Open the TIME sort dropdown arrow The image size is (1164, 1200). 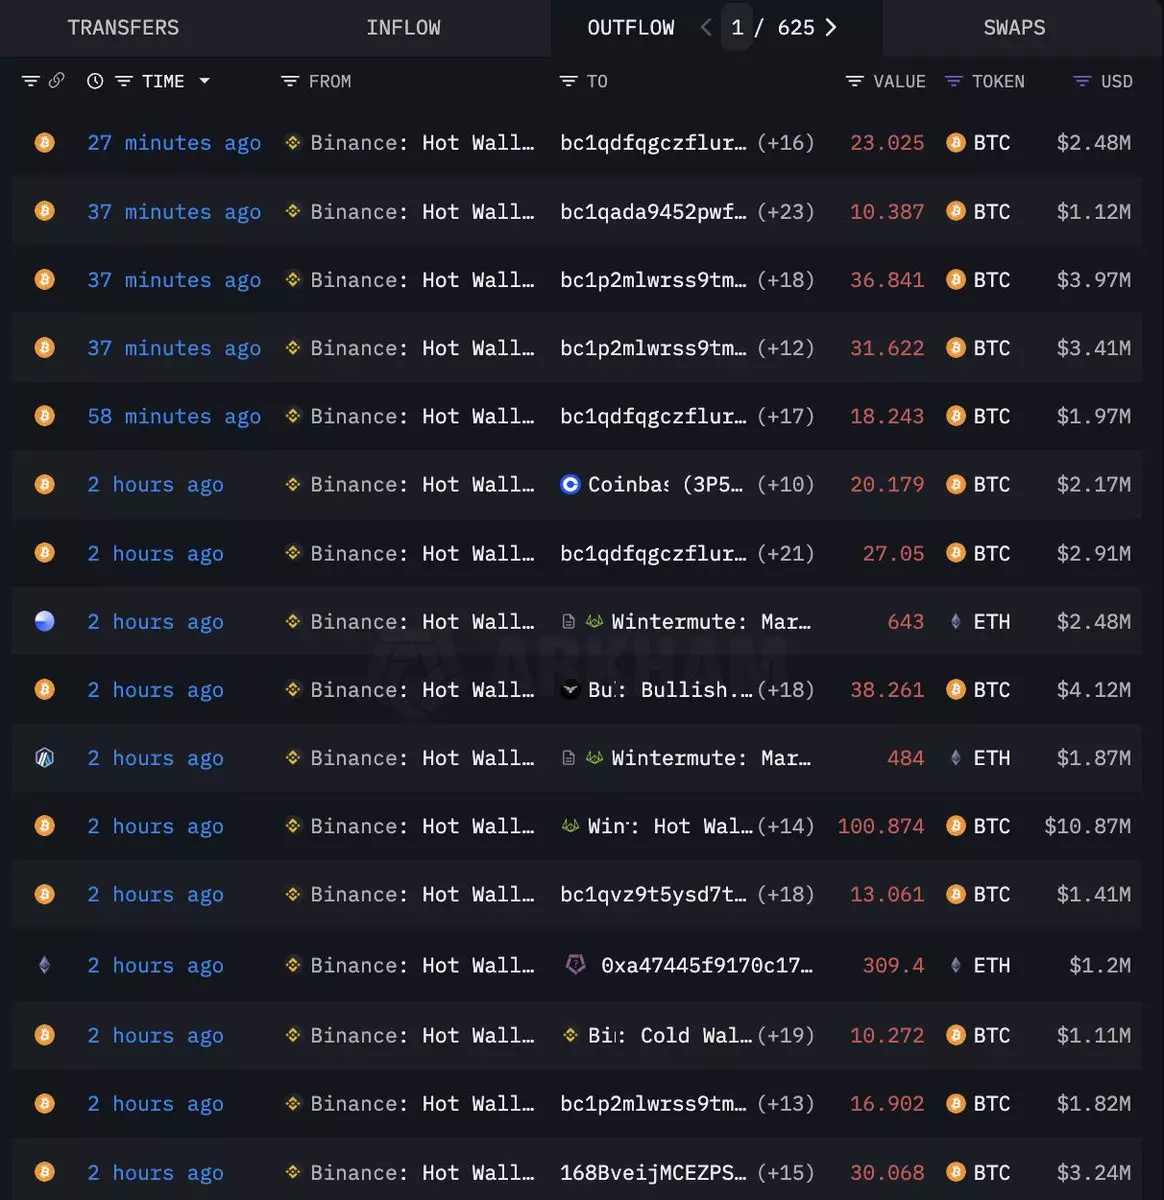pyautogui.click(x=205, y=81)
